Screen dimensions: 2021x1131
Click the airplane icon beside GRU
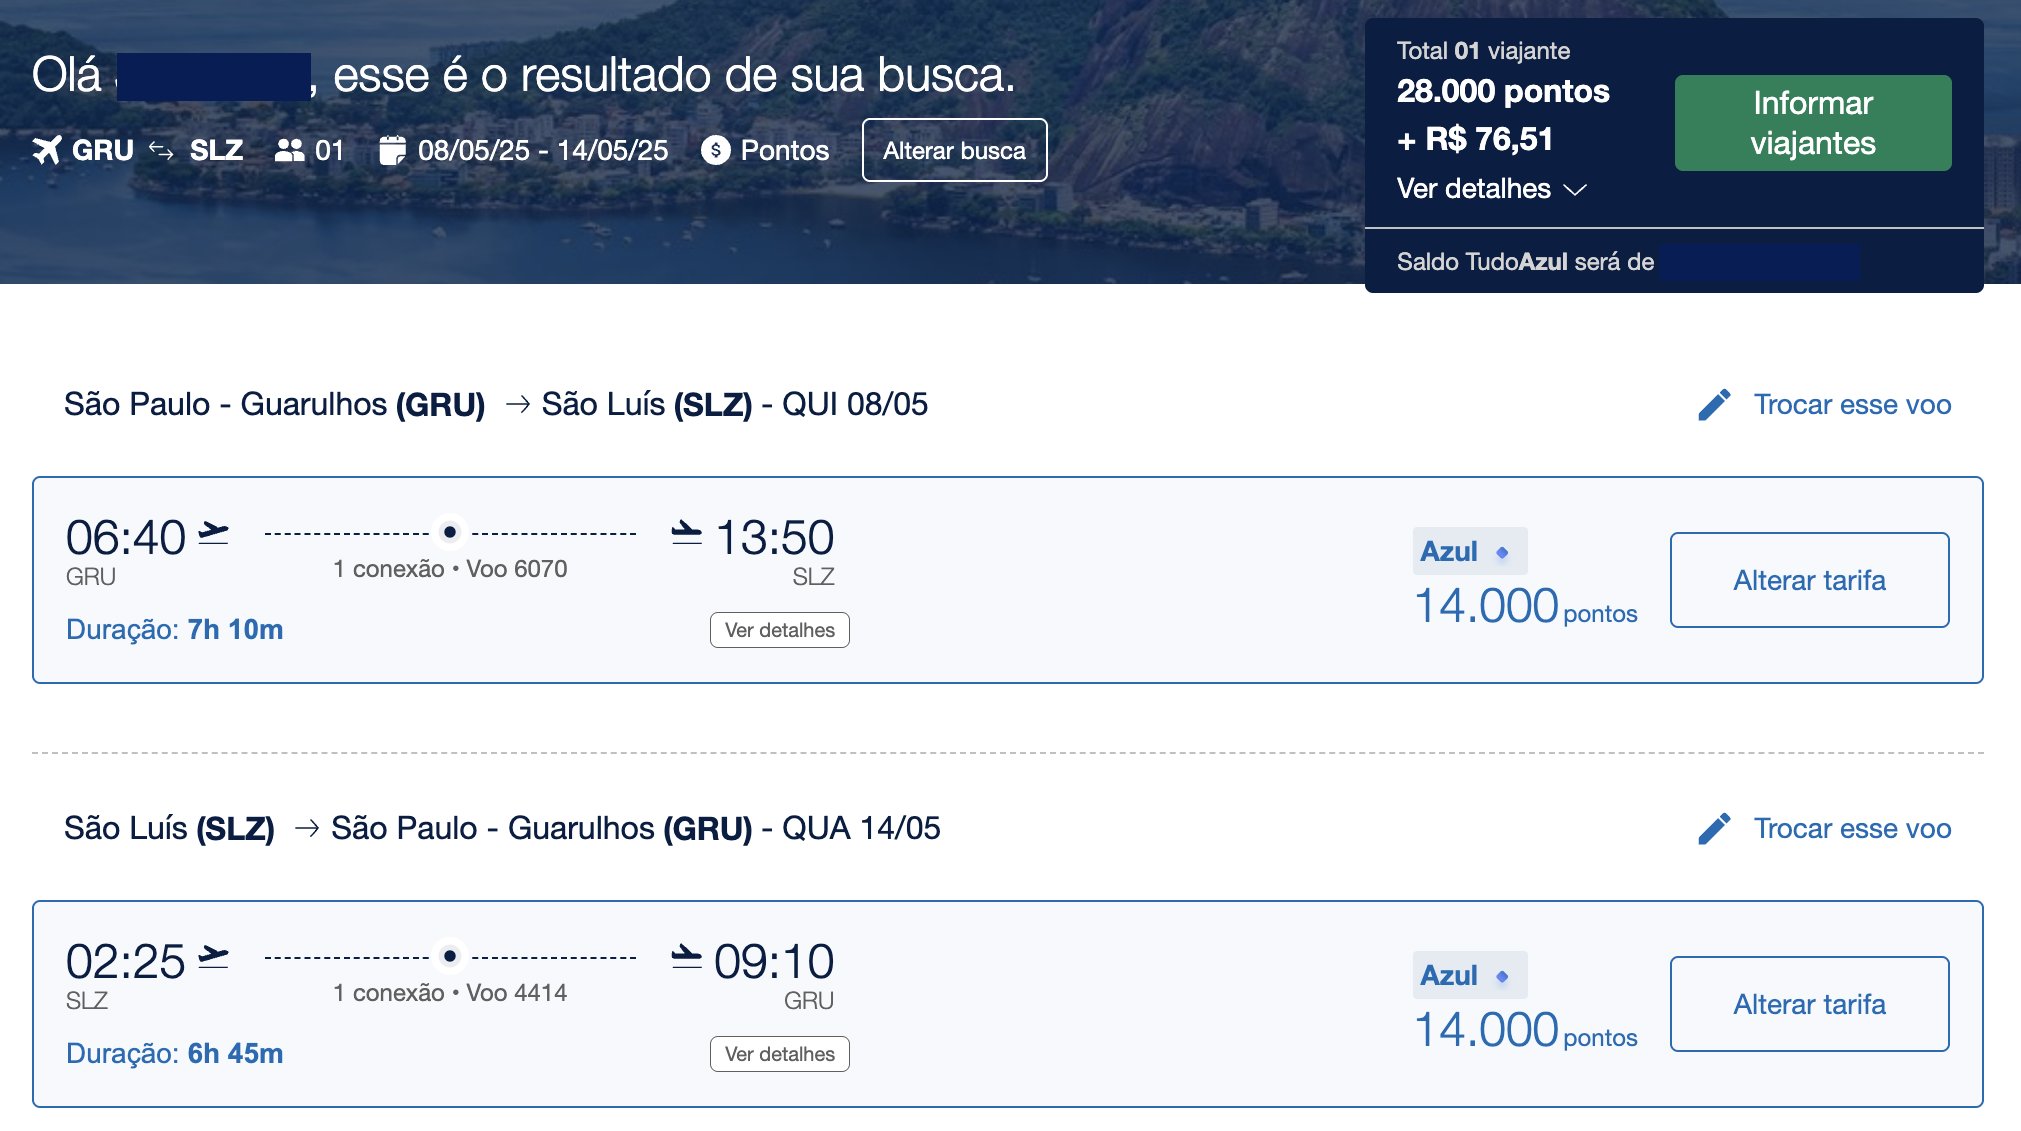(47, 150)
